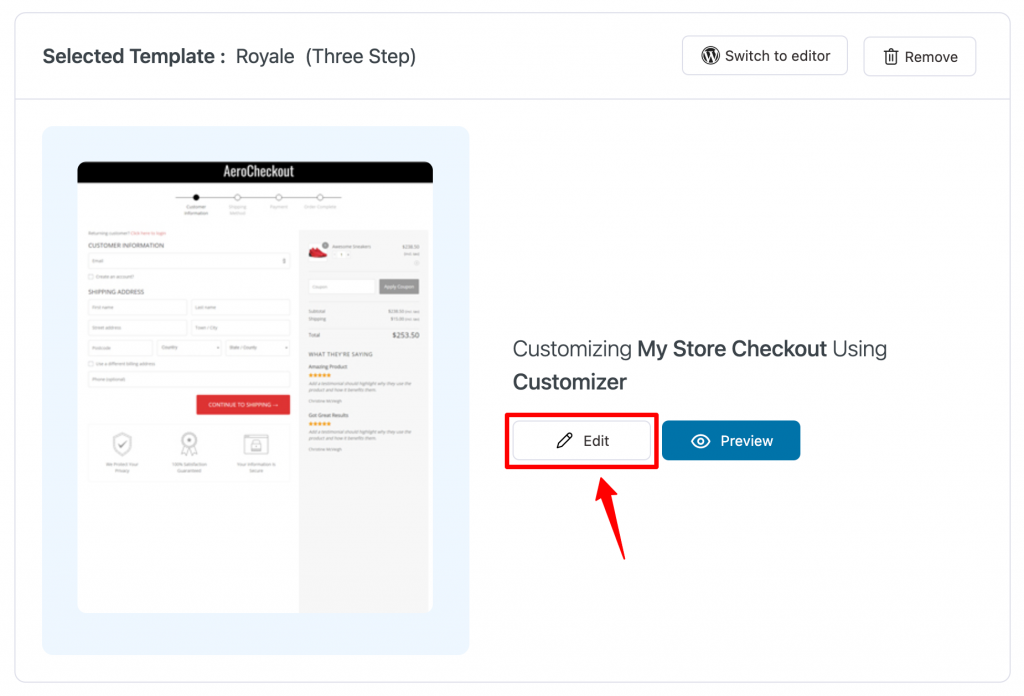
Task: Click the pencil icon in Edit
Action: pyautogui.click(x=564, y=441)
